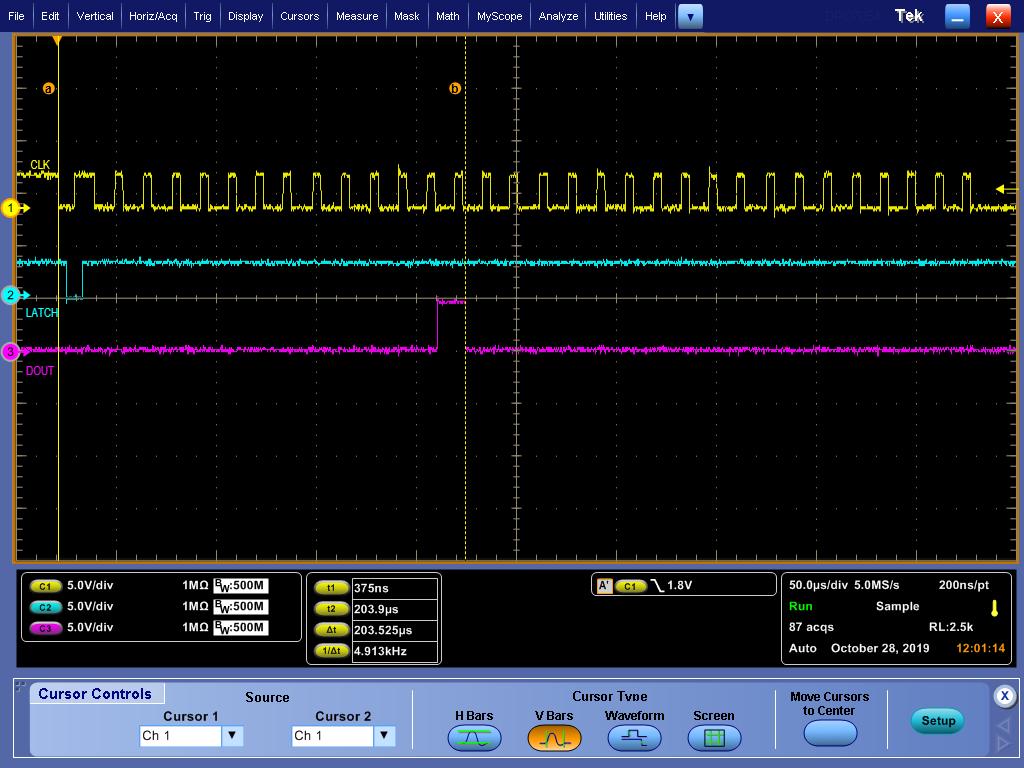
Task: Expand the menu bar dropdown arrow after Help
Action: [x=690, y=16]
